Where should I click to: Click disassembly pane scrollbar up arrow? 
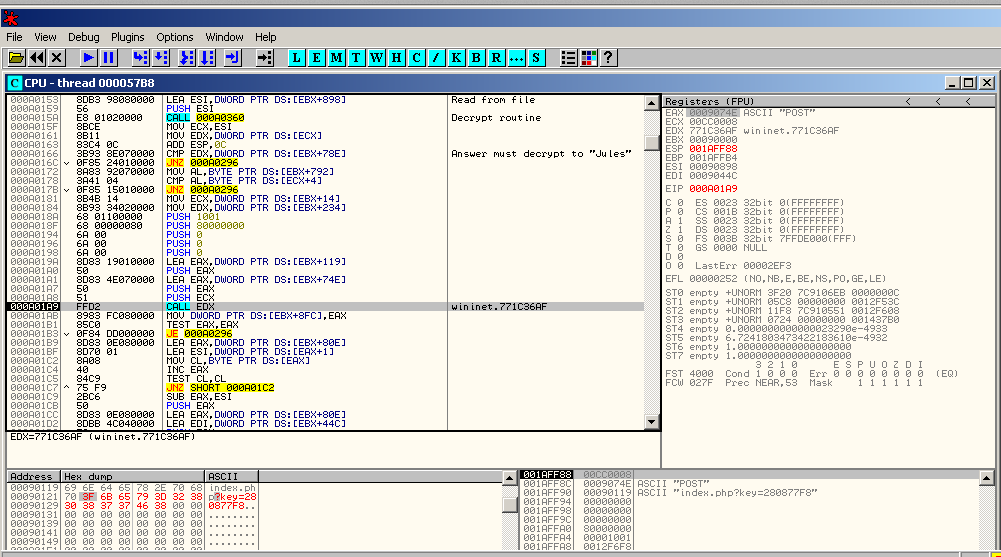(x=652, y=101)
